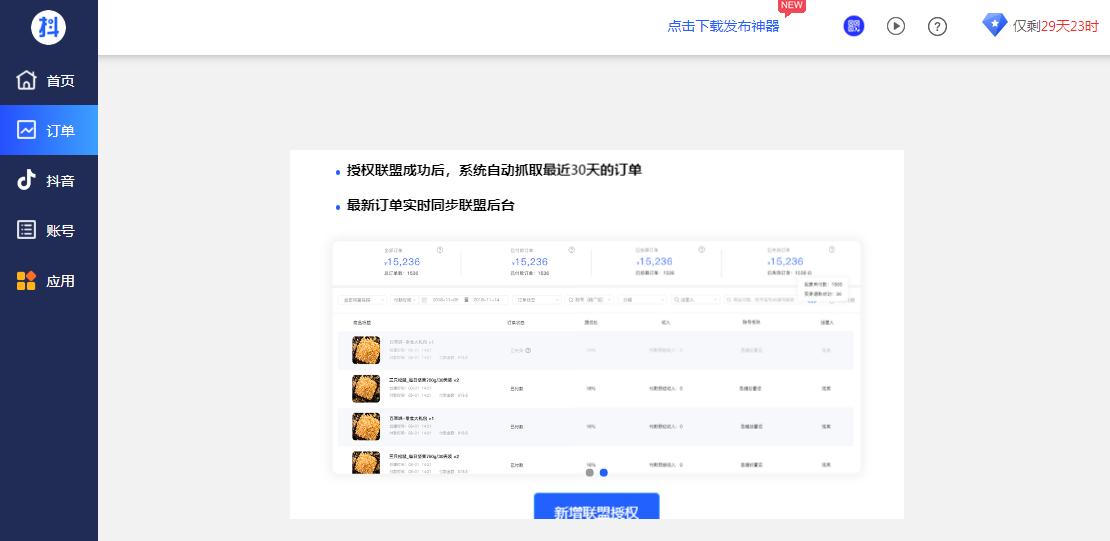
Task: Click the 仅剩29天23时 remaining time text
Action: (x=1055, y=26)
